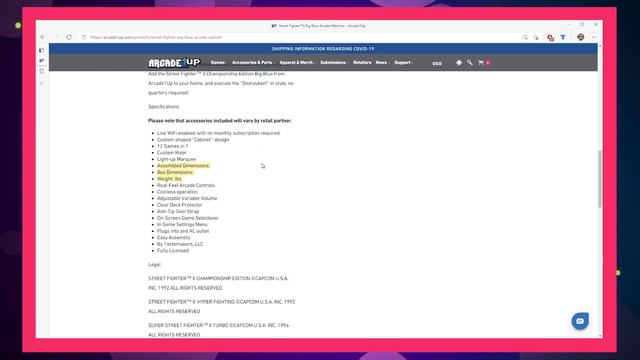Viewport: 640px width, 360px height.
Task: Open the site search magnifier icon
Action: pyautogui.click(x=470, y=62)
